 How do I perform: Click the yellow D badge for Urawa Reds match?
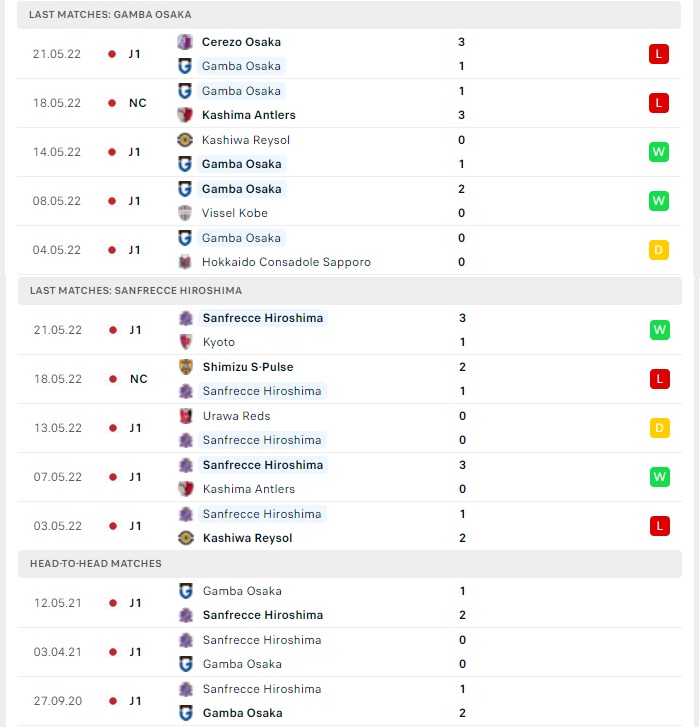coord(660,428)
